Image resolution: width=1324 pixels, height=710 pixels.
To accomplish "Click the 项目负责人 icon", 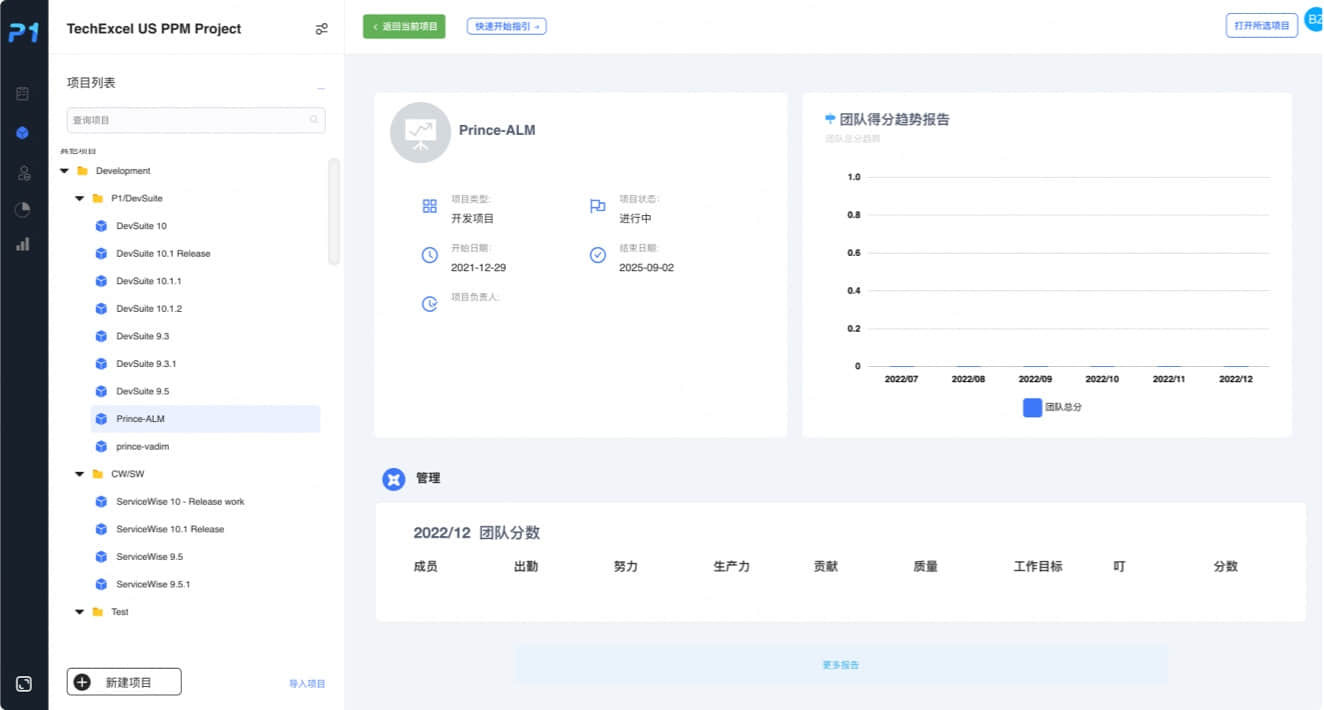I will tap(430, 303).
